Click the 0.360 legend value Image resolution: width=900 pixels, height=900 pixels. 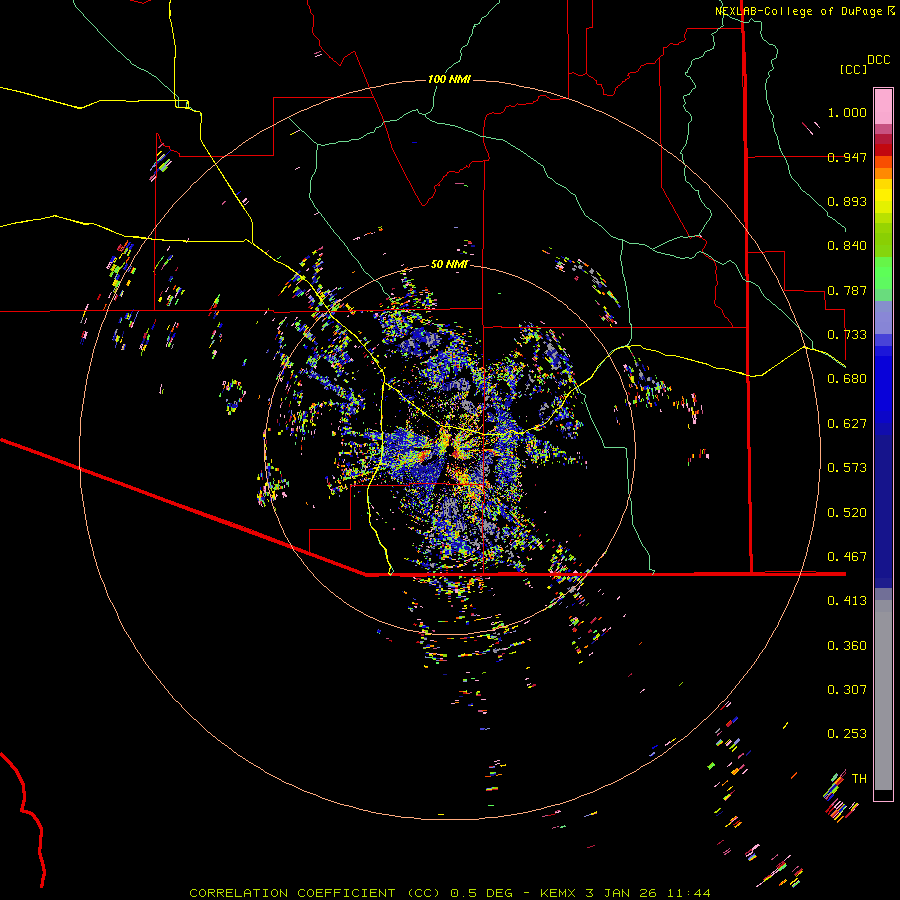(x=847, y=646)
